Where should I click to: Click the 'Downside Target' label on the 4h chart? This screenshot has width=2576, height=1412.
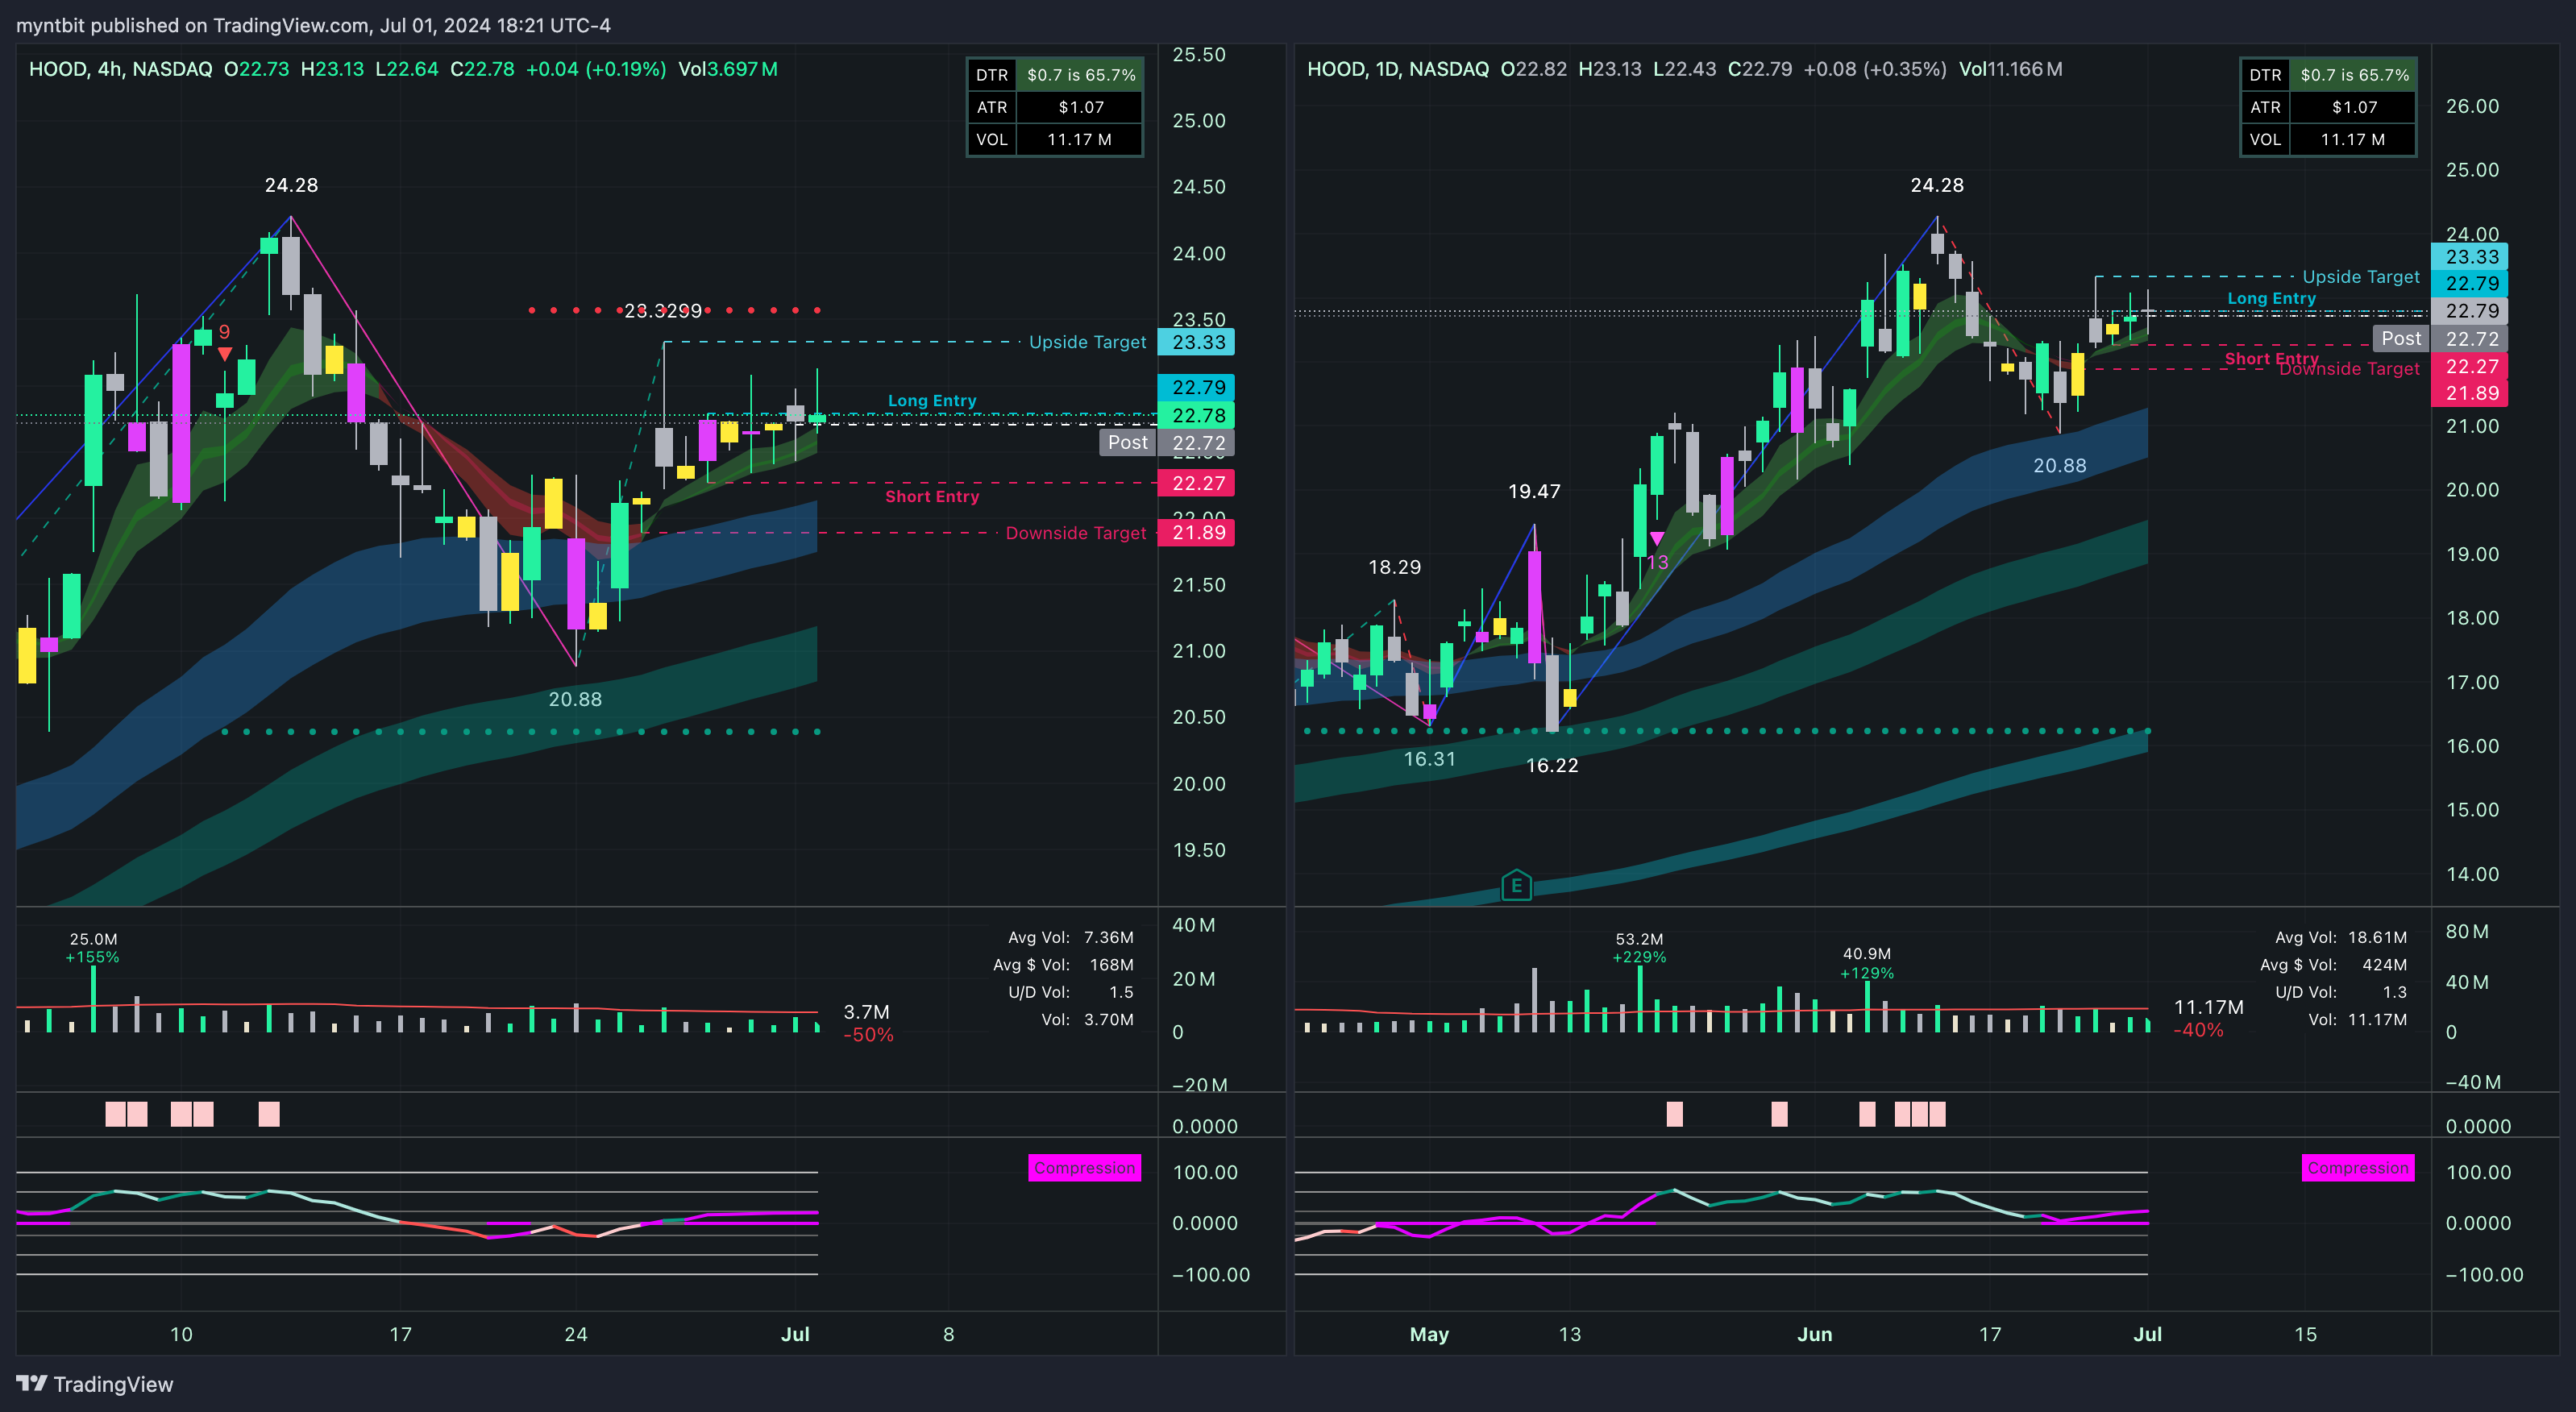coord(1076,533)
